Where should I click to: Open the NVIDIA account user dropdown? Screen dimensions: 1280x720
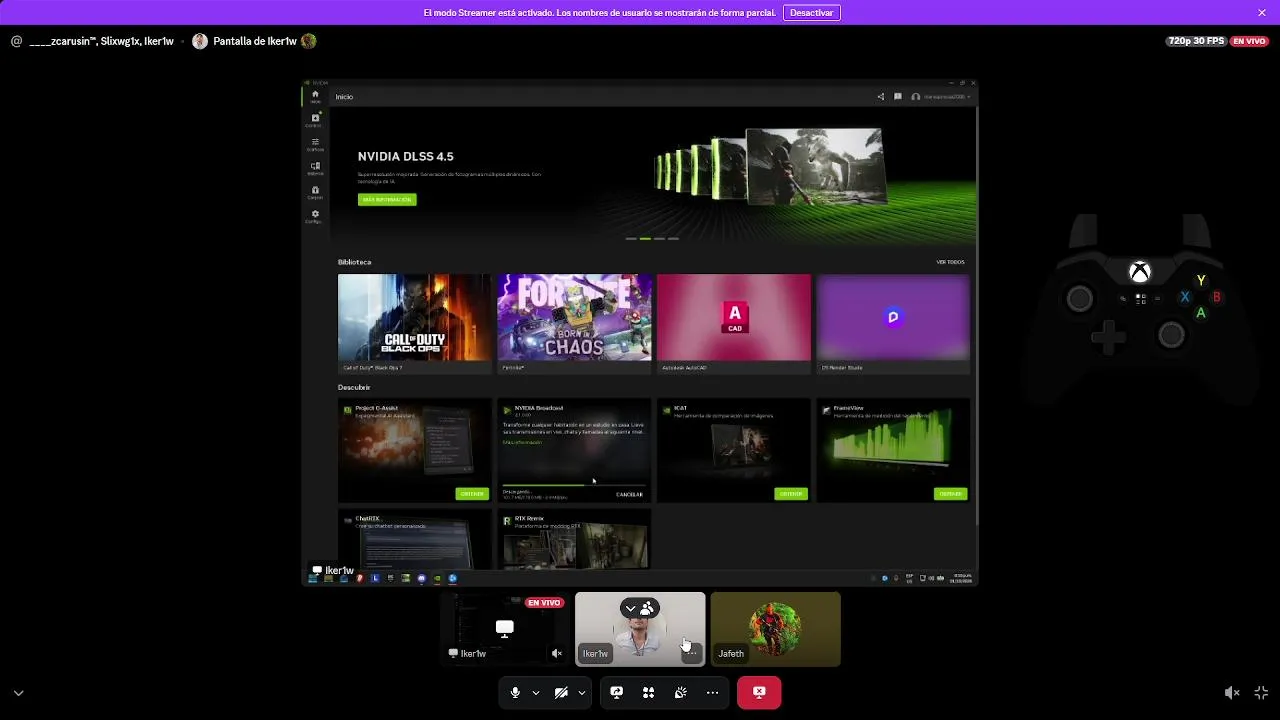[x=941, y=97]
